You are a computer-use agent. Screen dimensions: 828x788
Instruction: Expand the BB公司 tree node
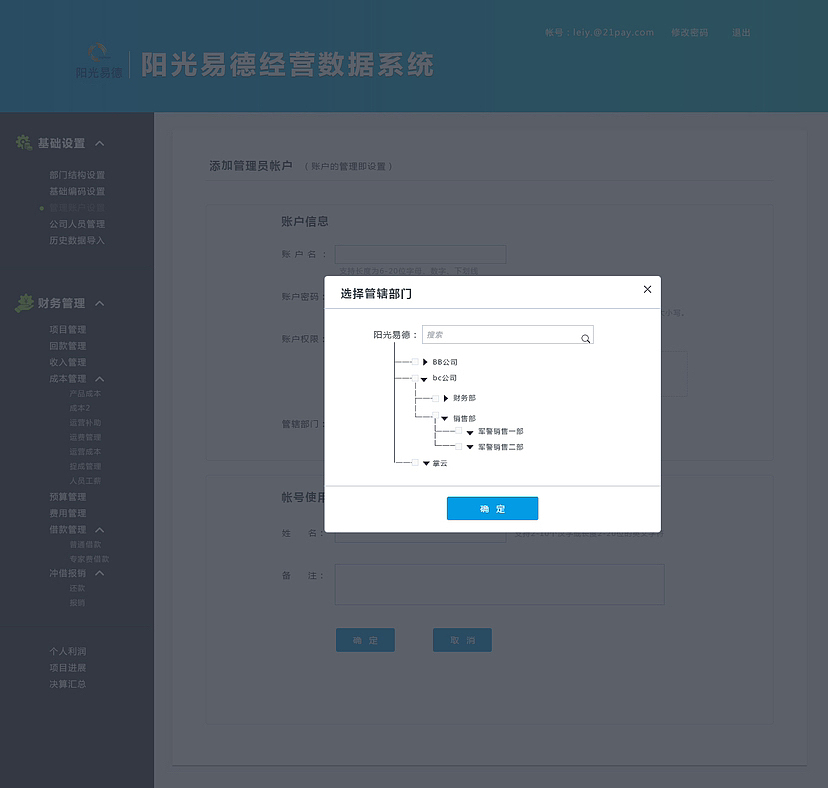click(x=425, y=361)
